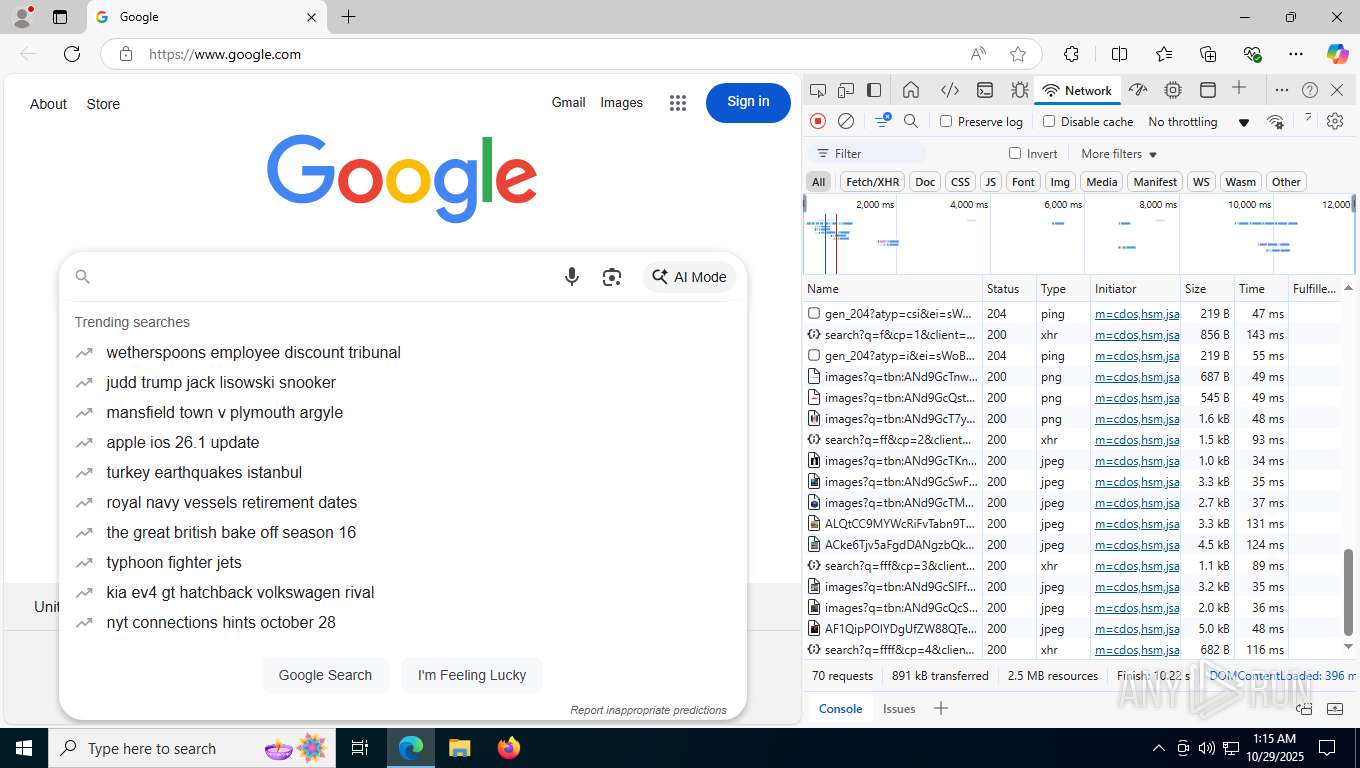Open the Sources bug icon tool

[x=1019, y=90]
